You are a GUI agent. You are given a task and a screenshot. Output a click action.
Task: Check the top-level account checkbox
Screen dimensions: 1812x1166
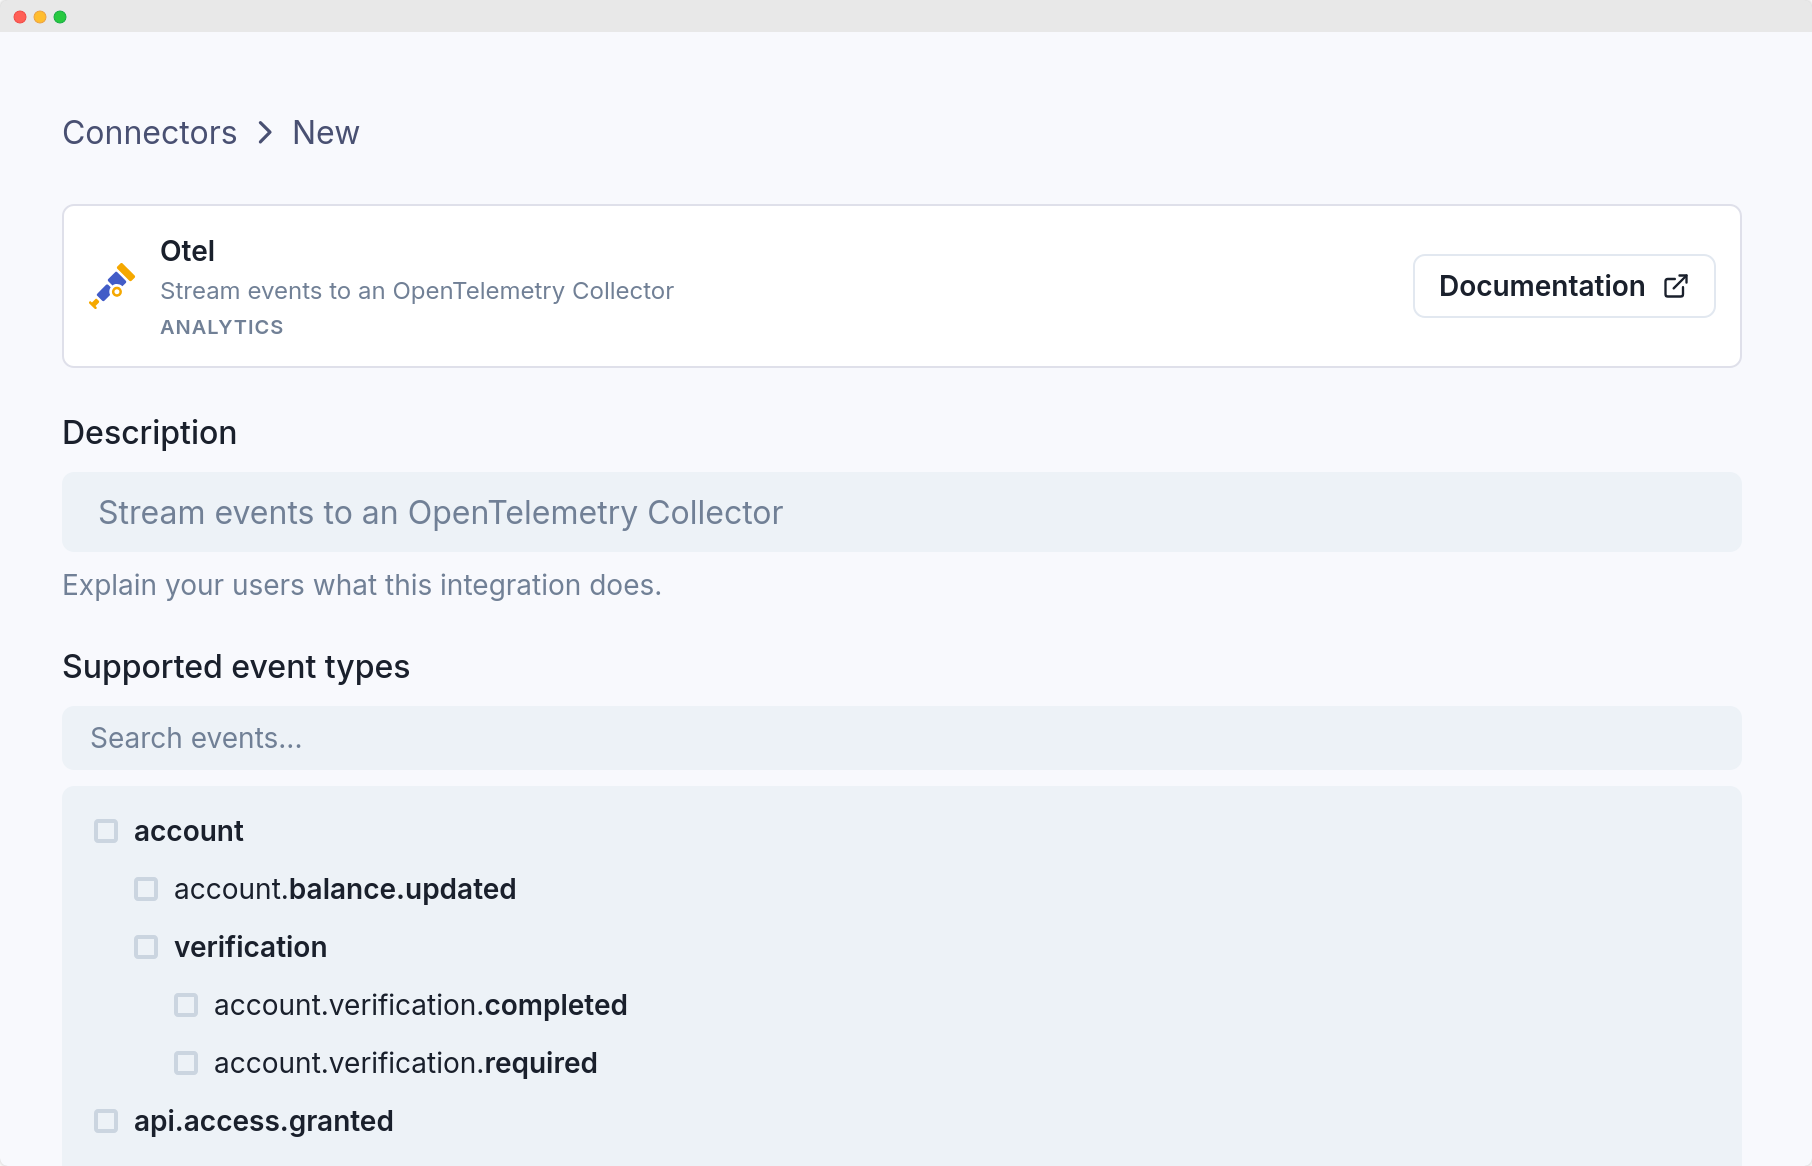tap(106, 831)
